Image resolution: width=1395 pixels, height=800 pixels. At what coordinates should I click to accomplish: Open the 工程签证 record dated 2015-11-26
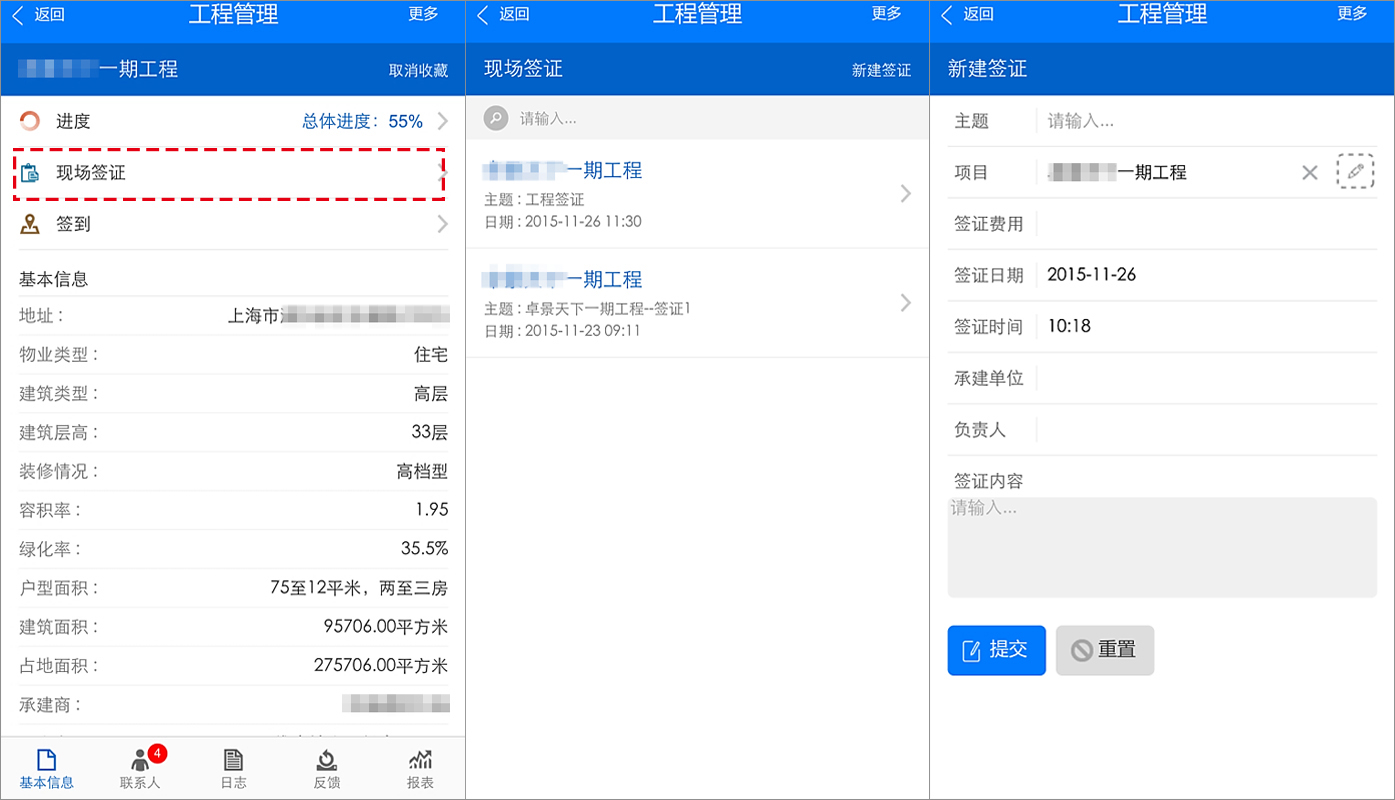(x=697, y=194)
